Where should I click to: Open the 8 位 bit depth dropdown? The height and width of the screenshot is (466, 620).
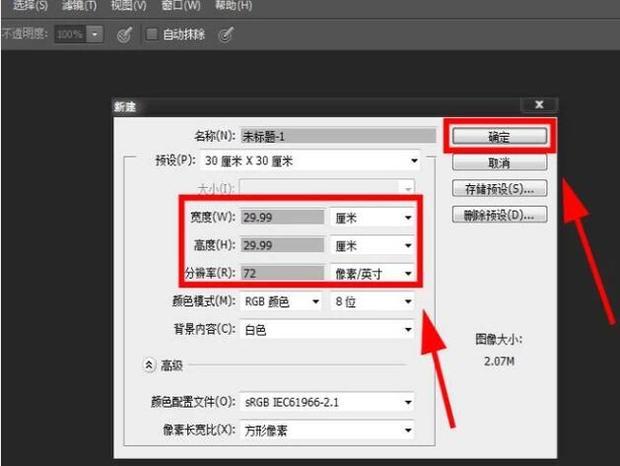click(372, 302)
